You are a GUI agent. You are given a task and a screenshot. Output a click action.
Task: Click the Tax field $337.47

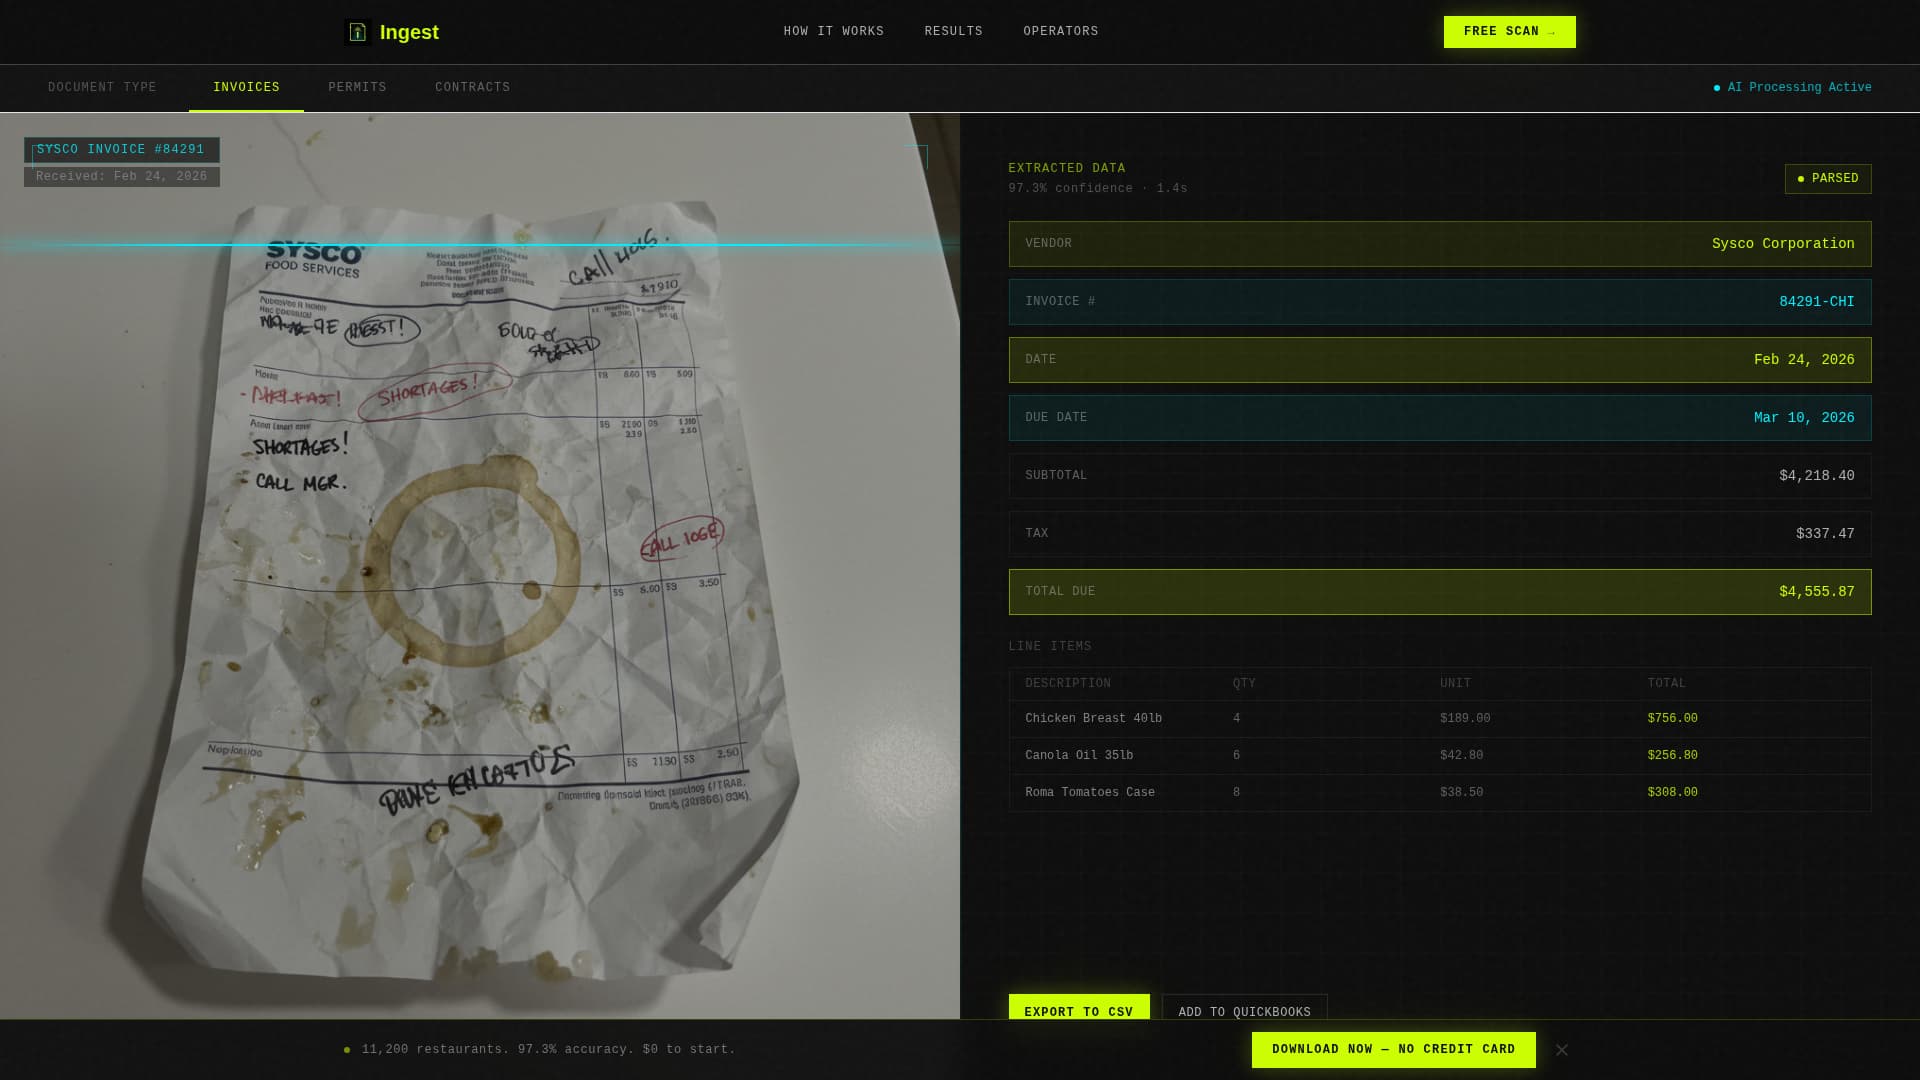(x=1440, y=534)
